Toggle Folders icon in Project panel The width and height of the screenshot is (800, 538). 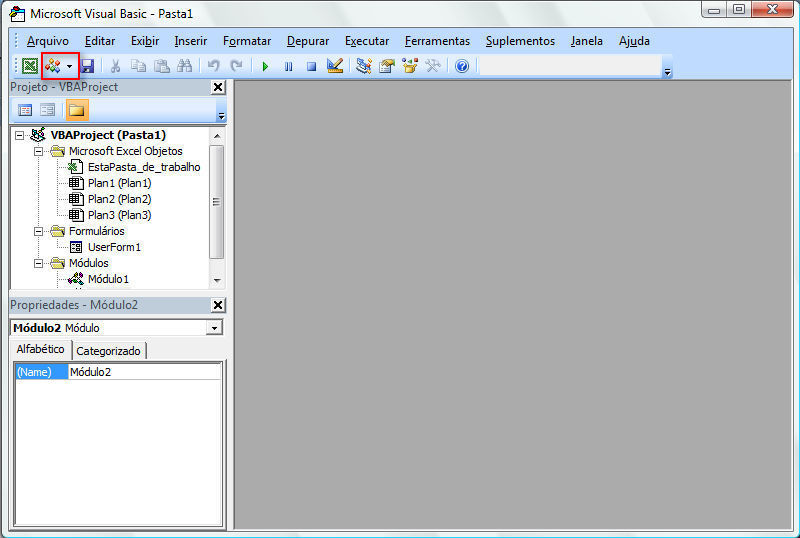77,110
